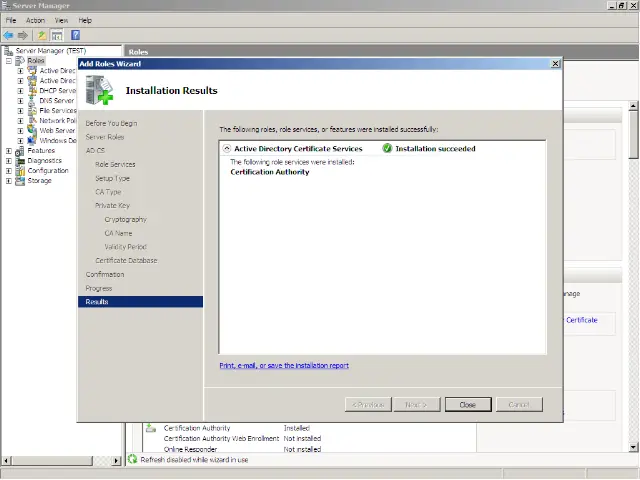Expand the Storage tree node
Image resolution: width=640 pixels, height=480 pixels.
[9, 181]
